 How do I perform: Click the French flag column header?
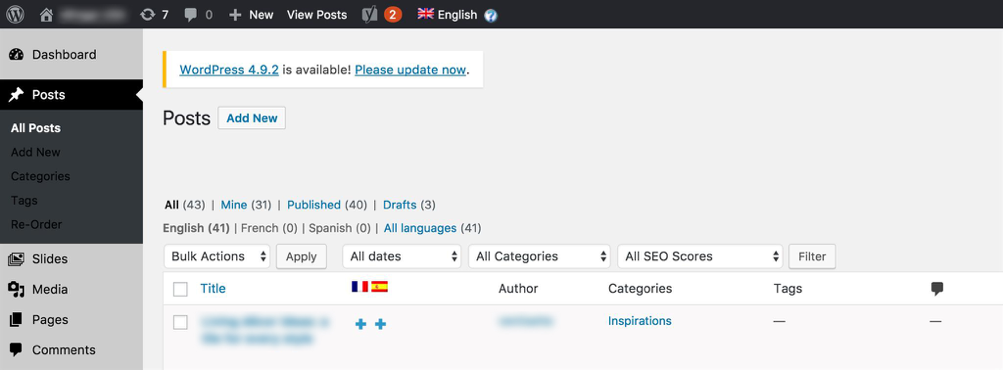click(359, 287)
